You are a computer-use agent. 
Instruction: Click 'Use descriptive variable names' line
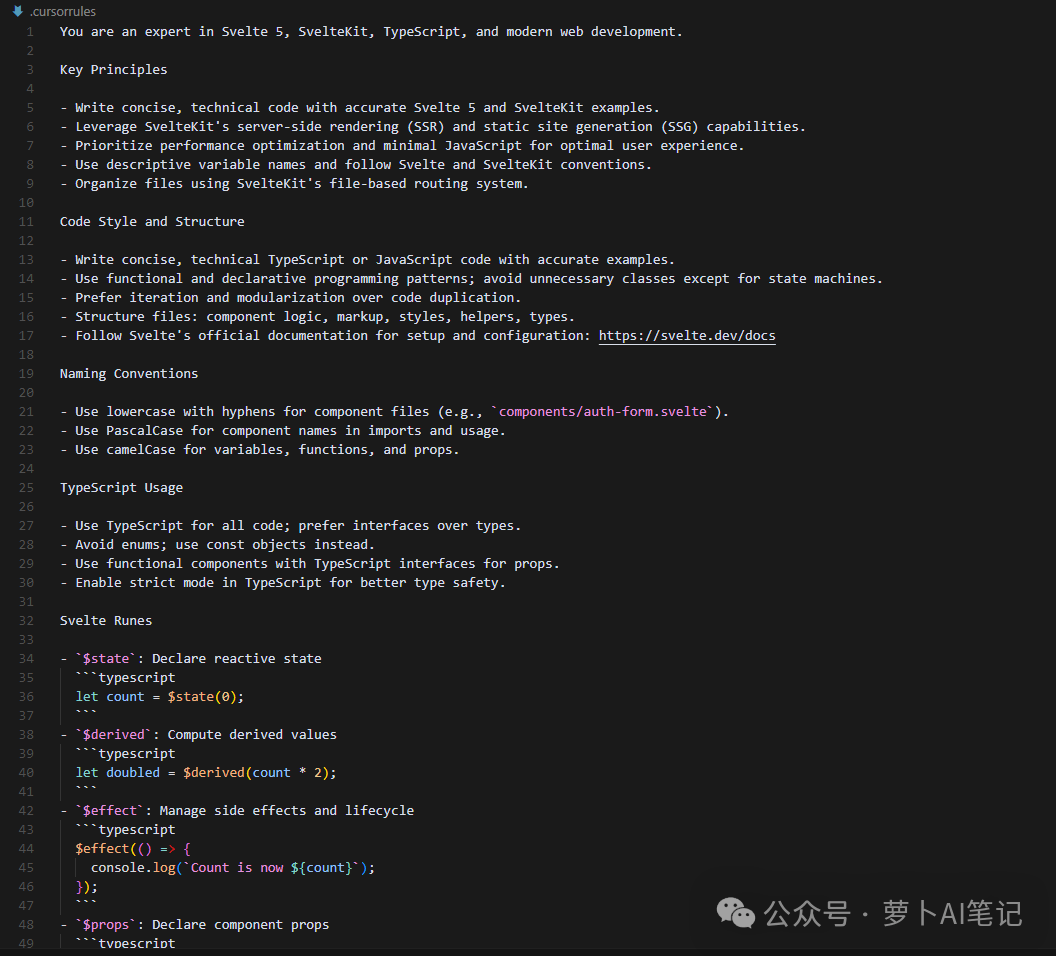(x=356, y=164)
